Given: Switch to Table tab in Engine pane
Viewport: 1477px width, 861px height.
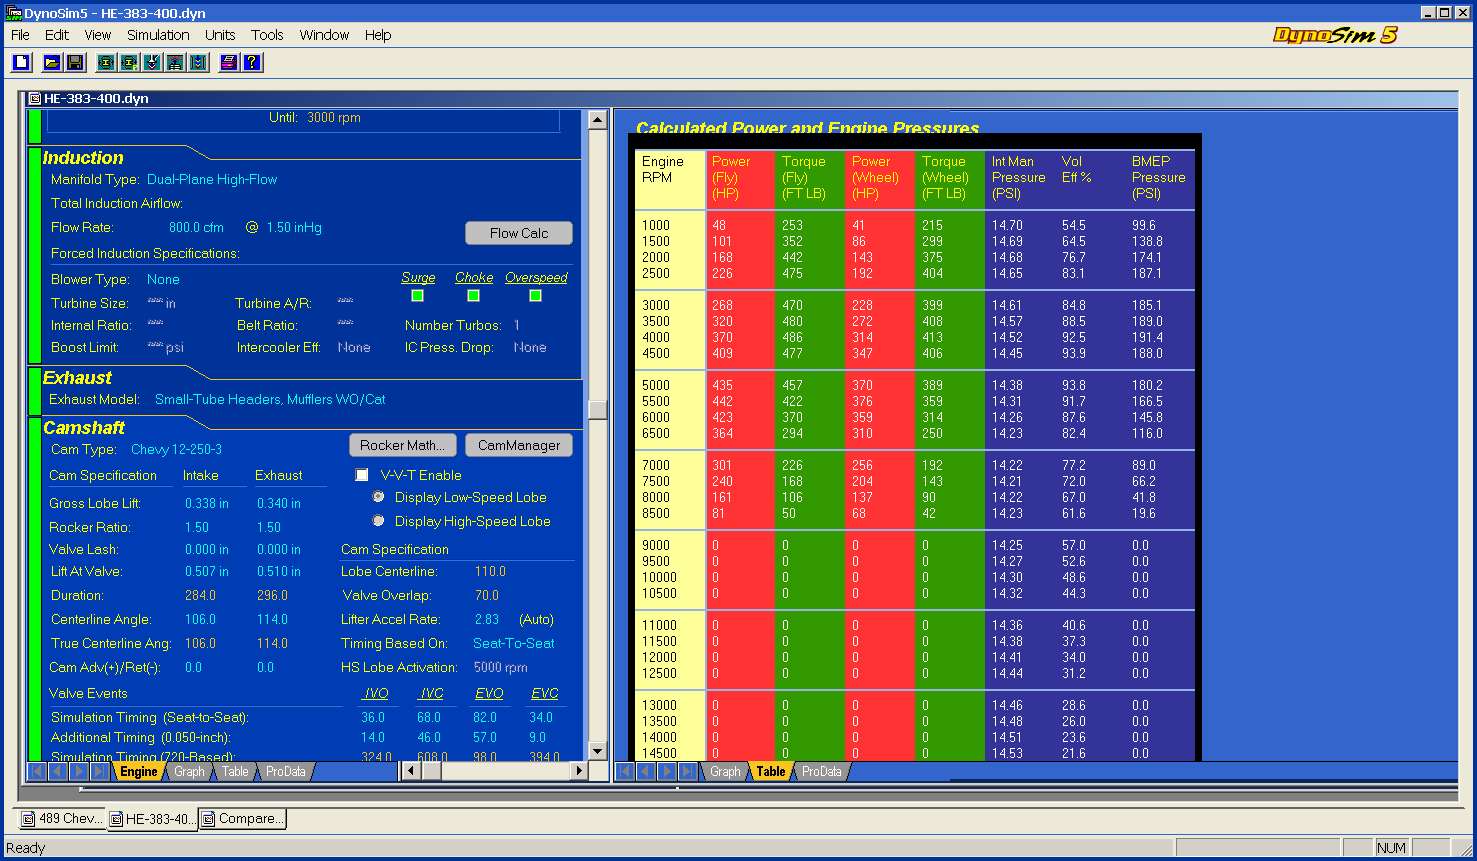Looking at the screenshot, I should pos(235,771).
